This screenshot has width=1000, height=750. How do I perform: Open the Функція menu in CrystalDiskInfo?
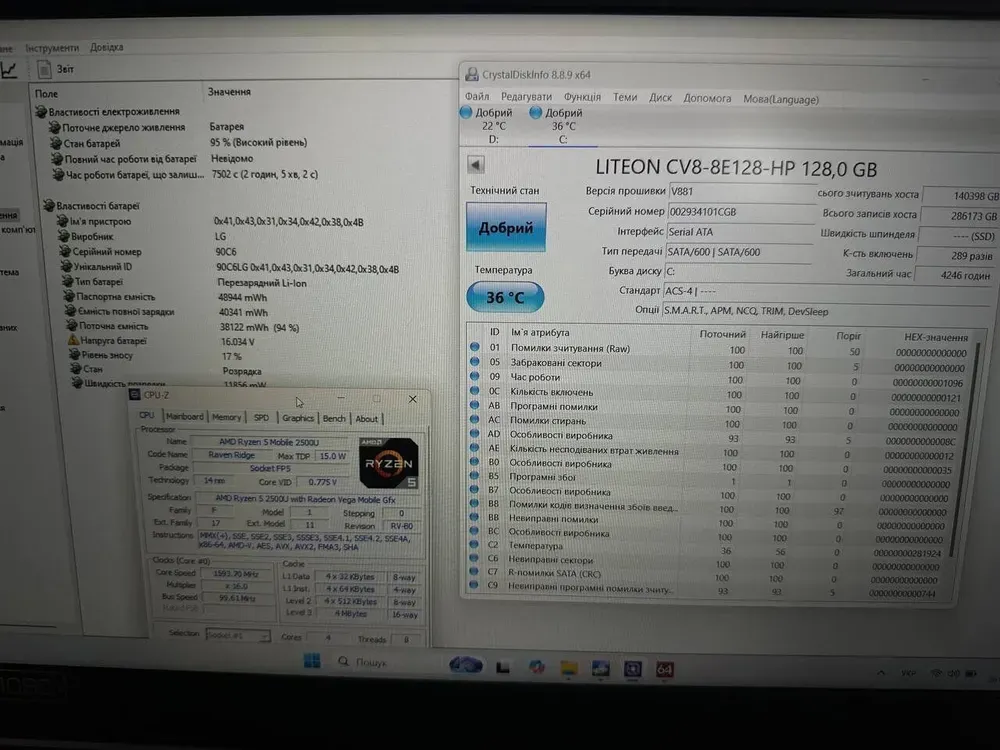(582, 98)
